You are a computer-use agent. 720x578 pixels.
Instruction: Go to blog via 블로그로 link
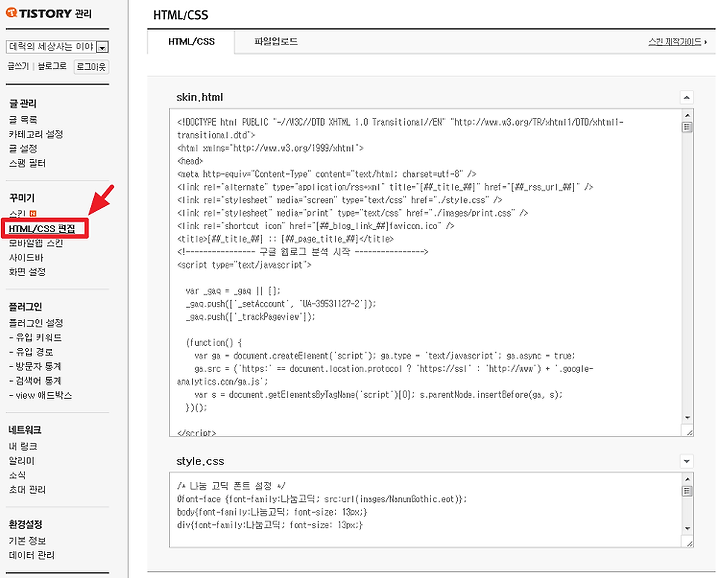point(52,66)
